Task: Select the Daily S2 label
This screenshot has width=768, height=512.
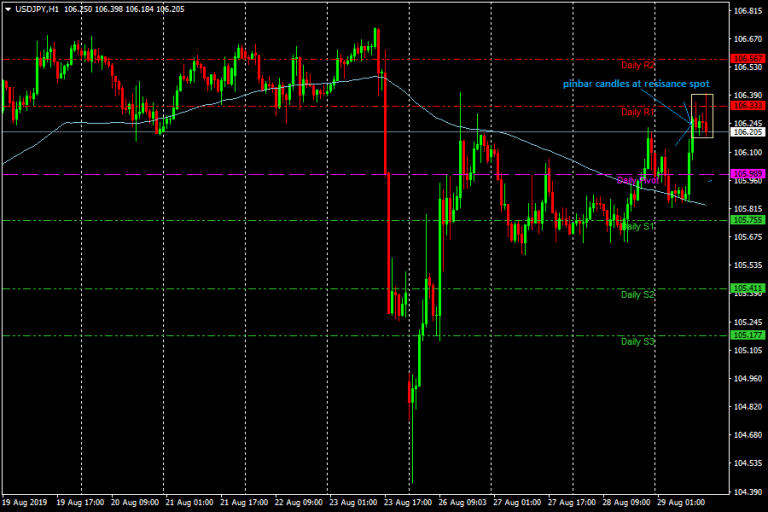Action: (637, 295)
